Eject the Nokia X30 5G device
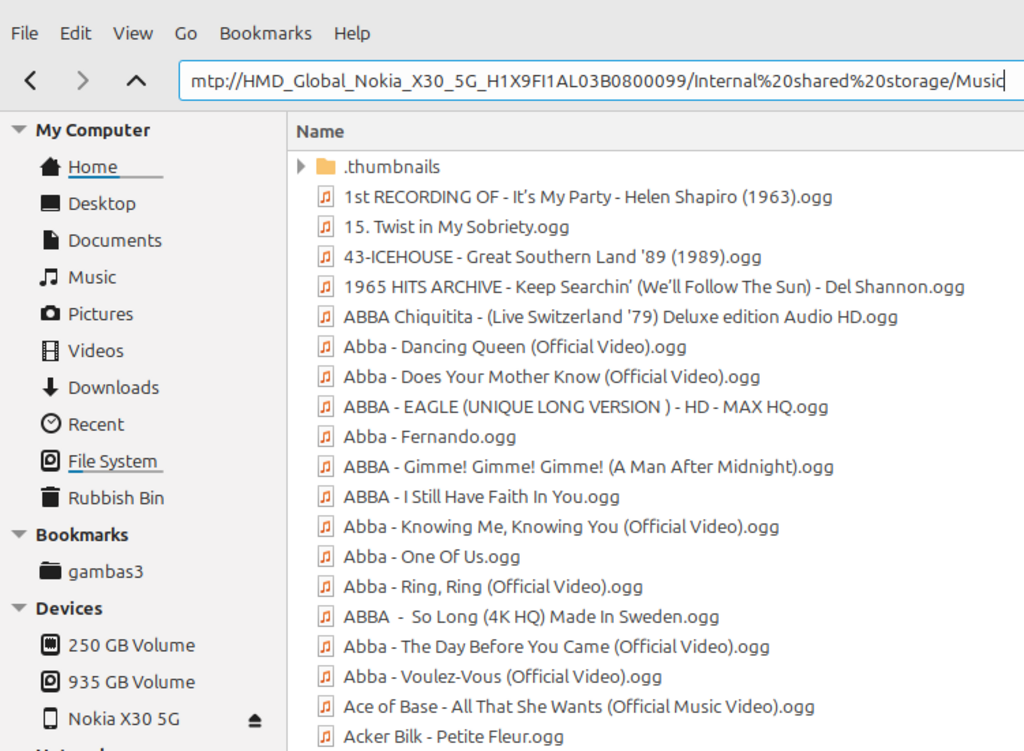Screen dimensions: 1024x751 click(255, 720)
